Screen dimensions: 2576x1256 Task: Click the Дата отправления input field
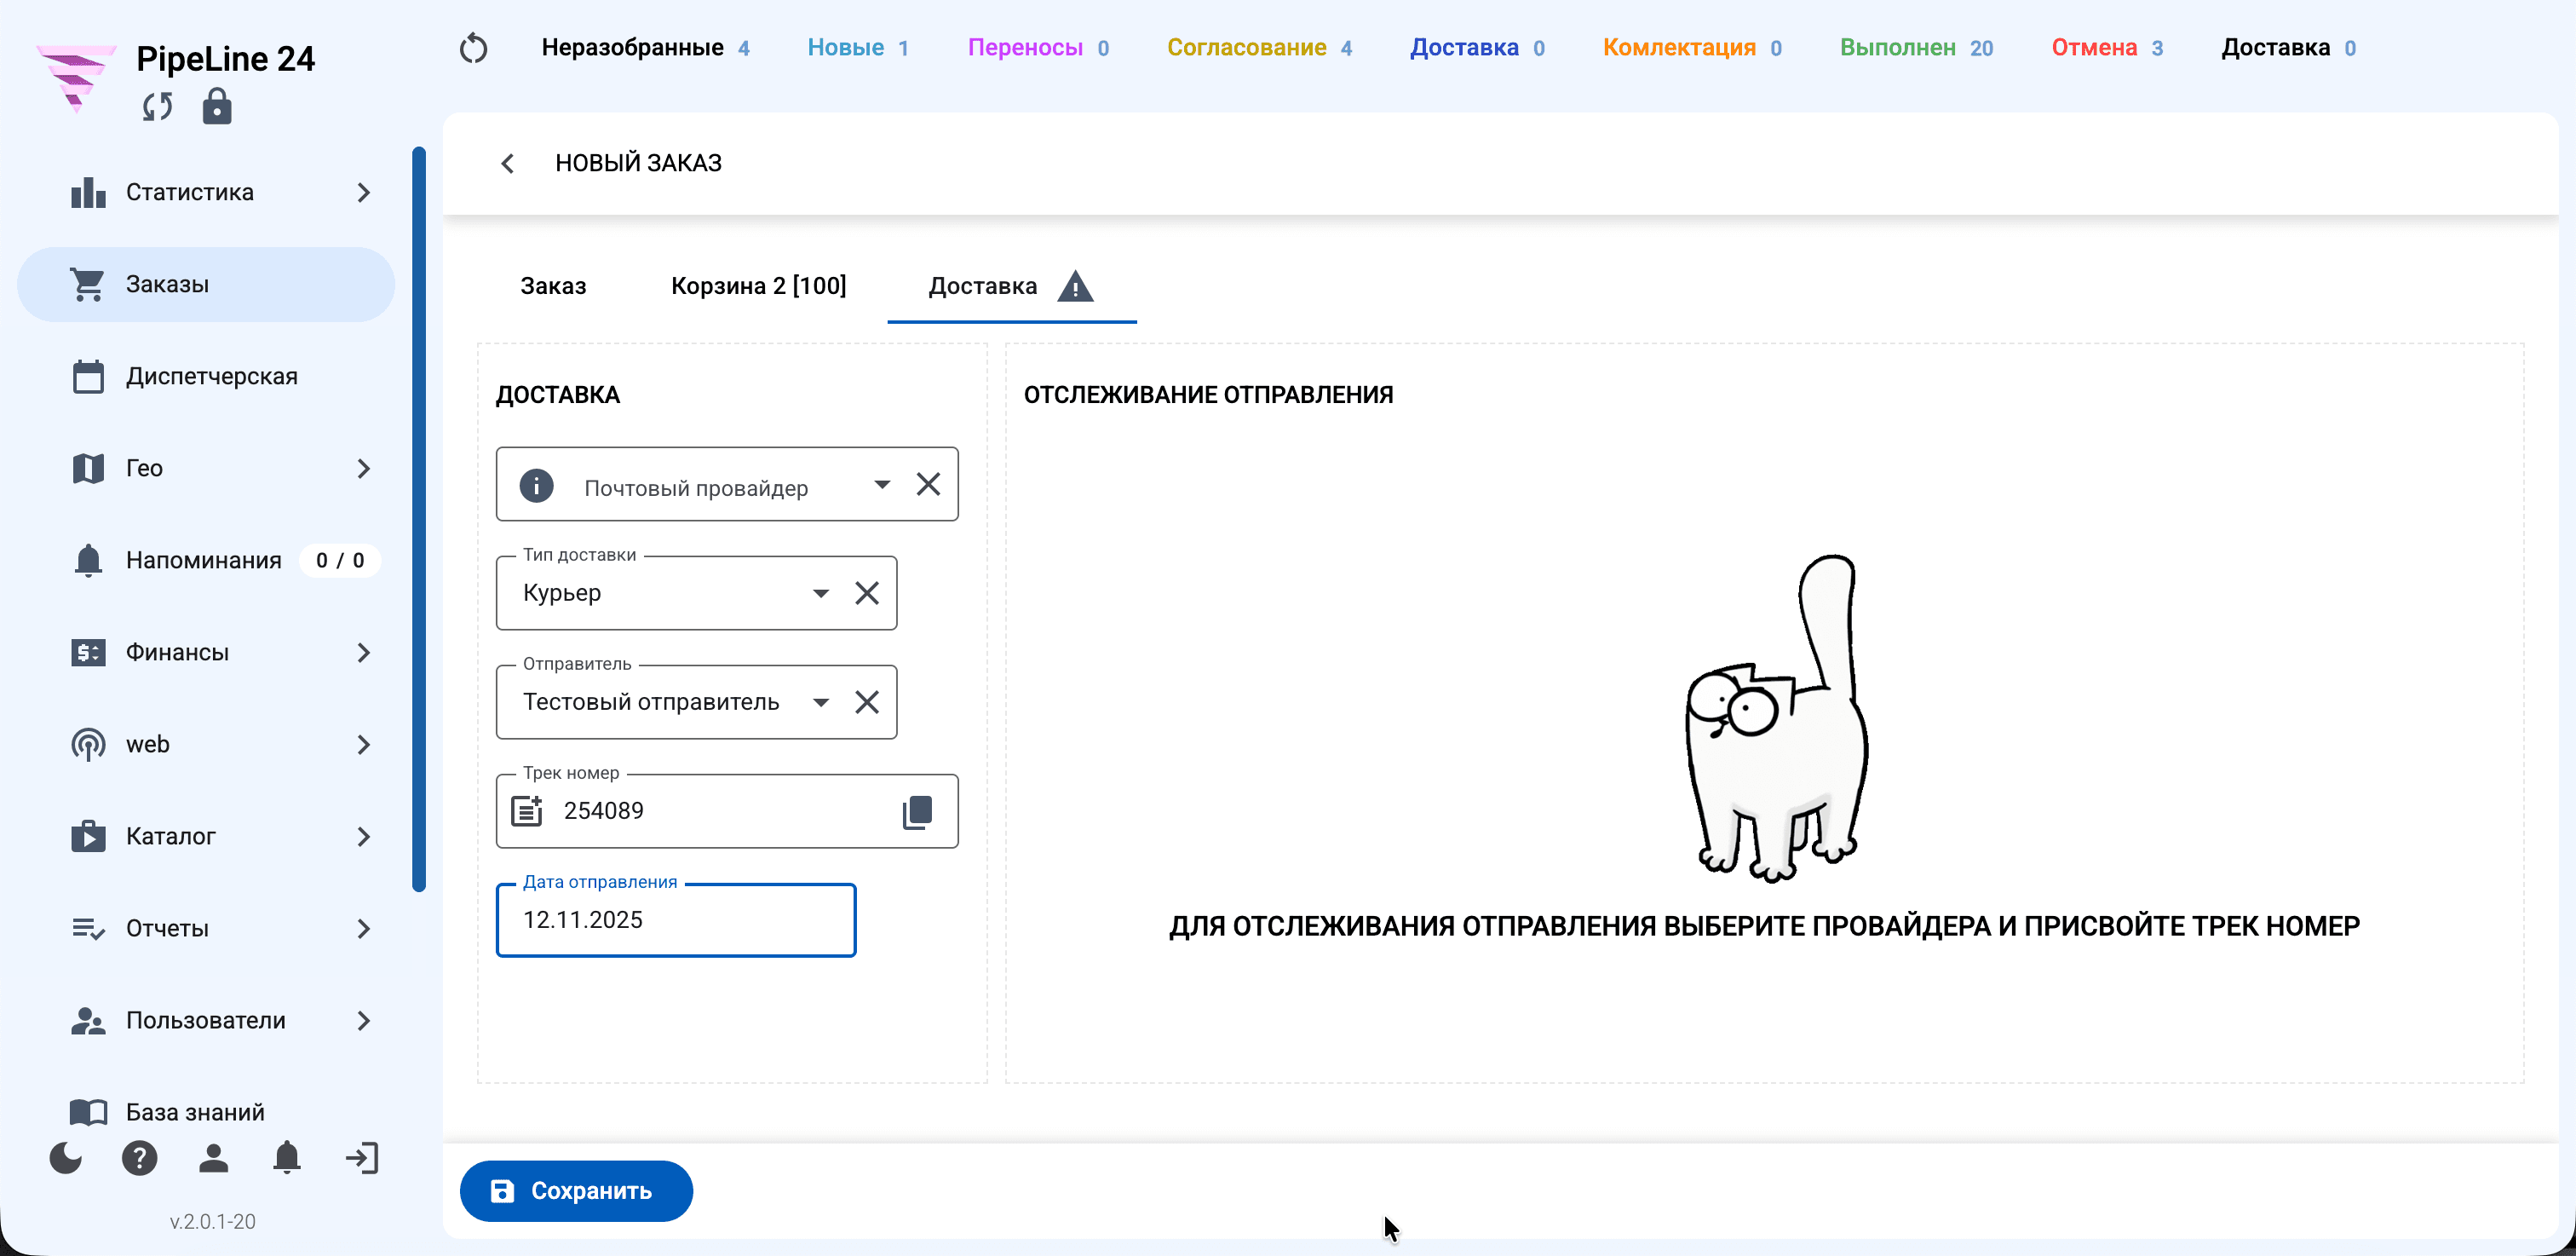676,920
